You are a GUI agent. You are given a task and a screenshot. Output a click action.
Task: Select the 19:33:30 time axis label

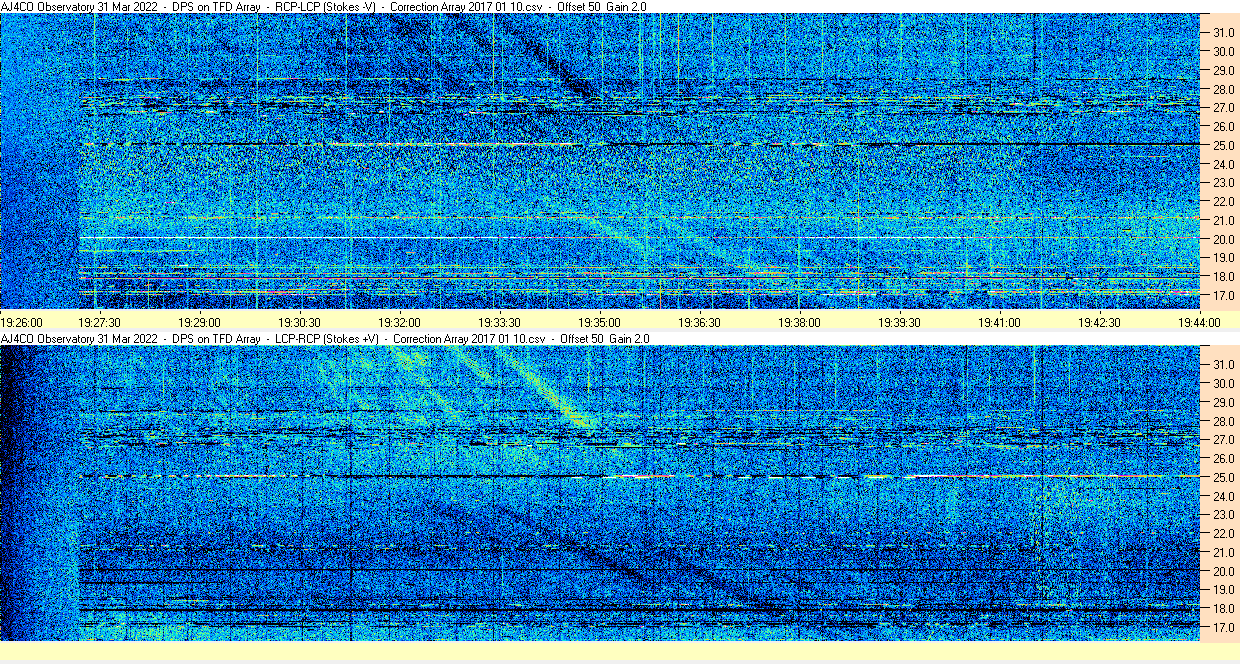coord(499,323)
